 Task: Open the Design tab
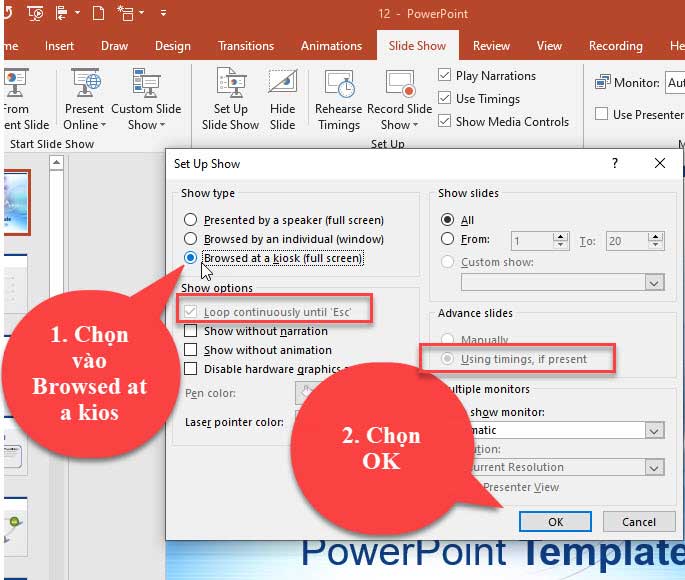pyautogui.click(x=173, y=46)
